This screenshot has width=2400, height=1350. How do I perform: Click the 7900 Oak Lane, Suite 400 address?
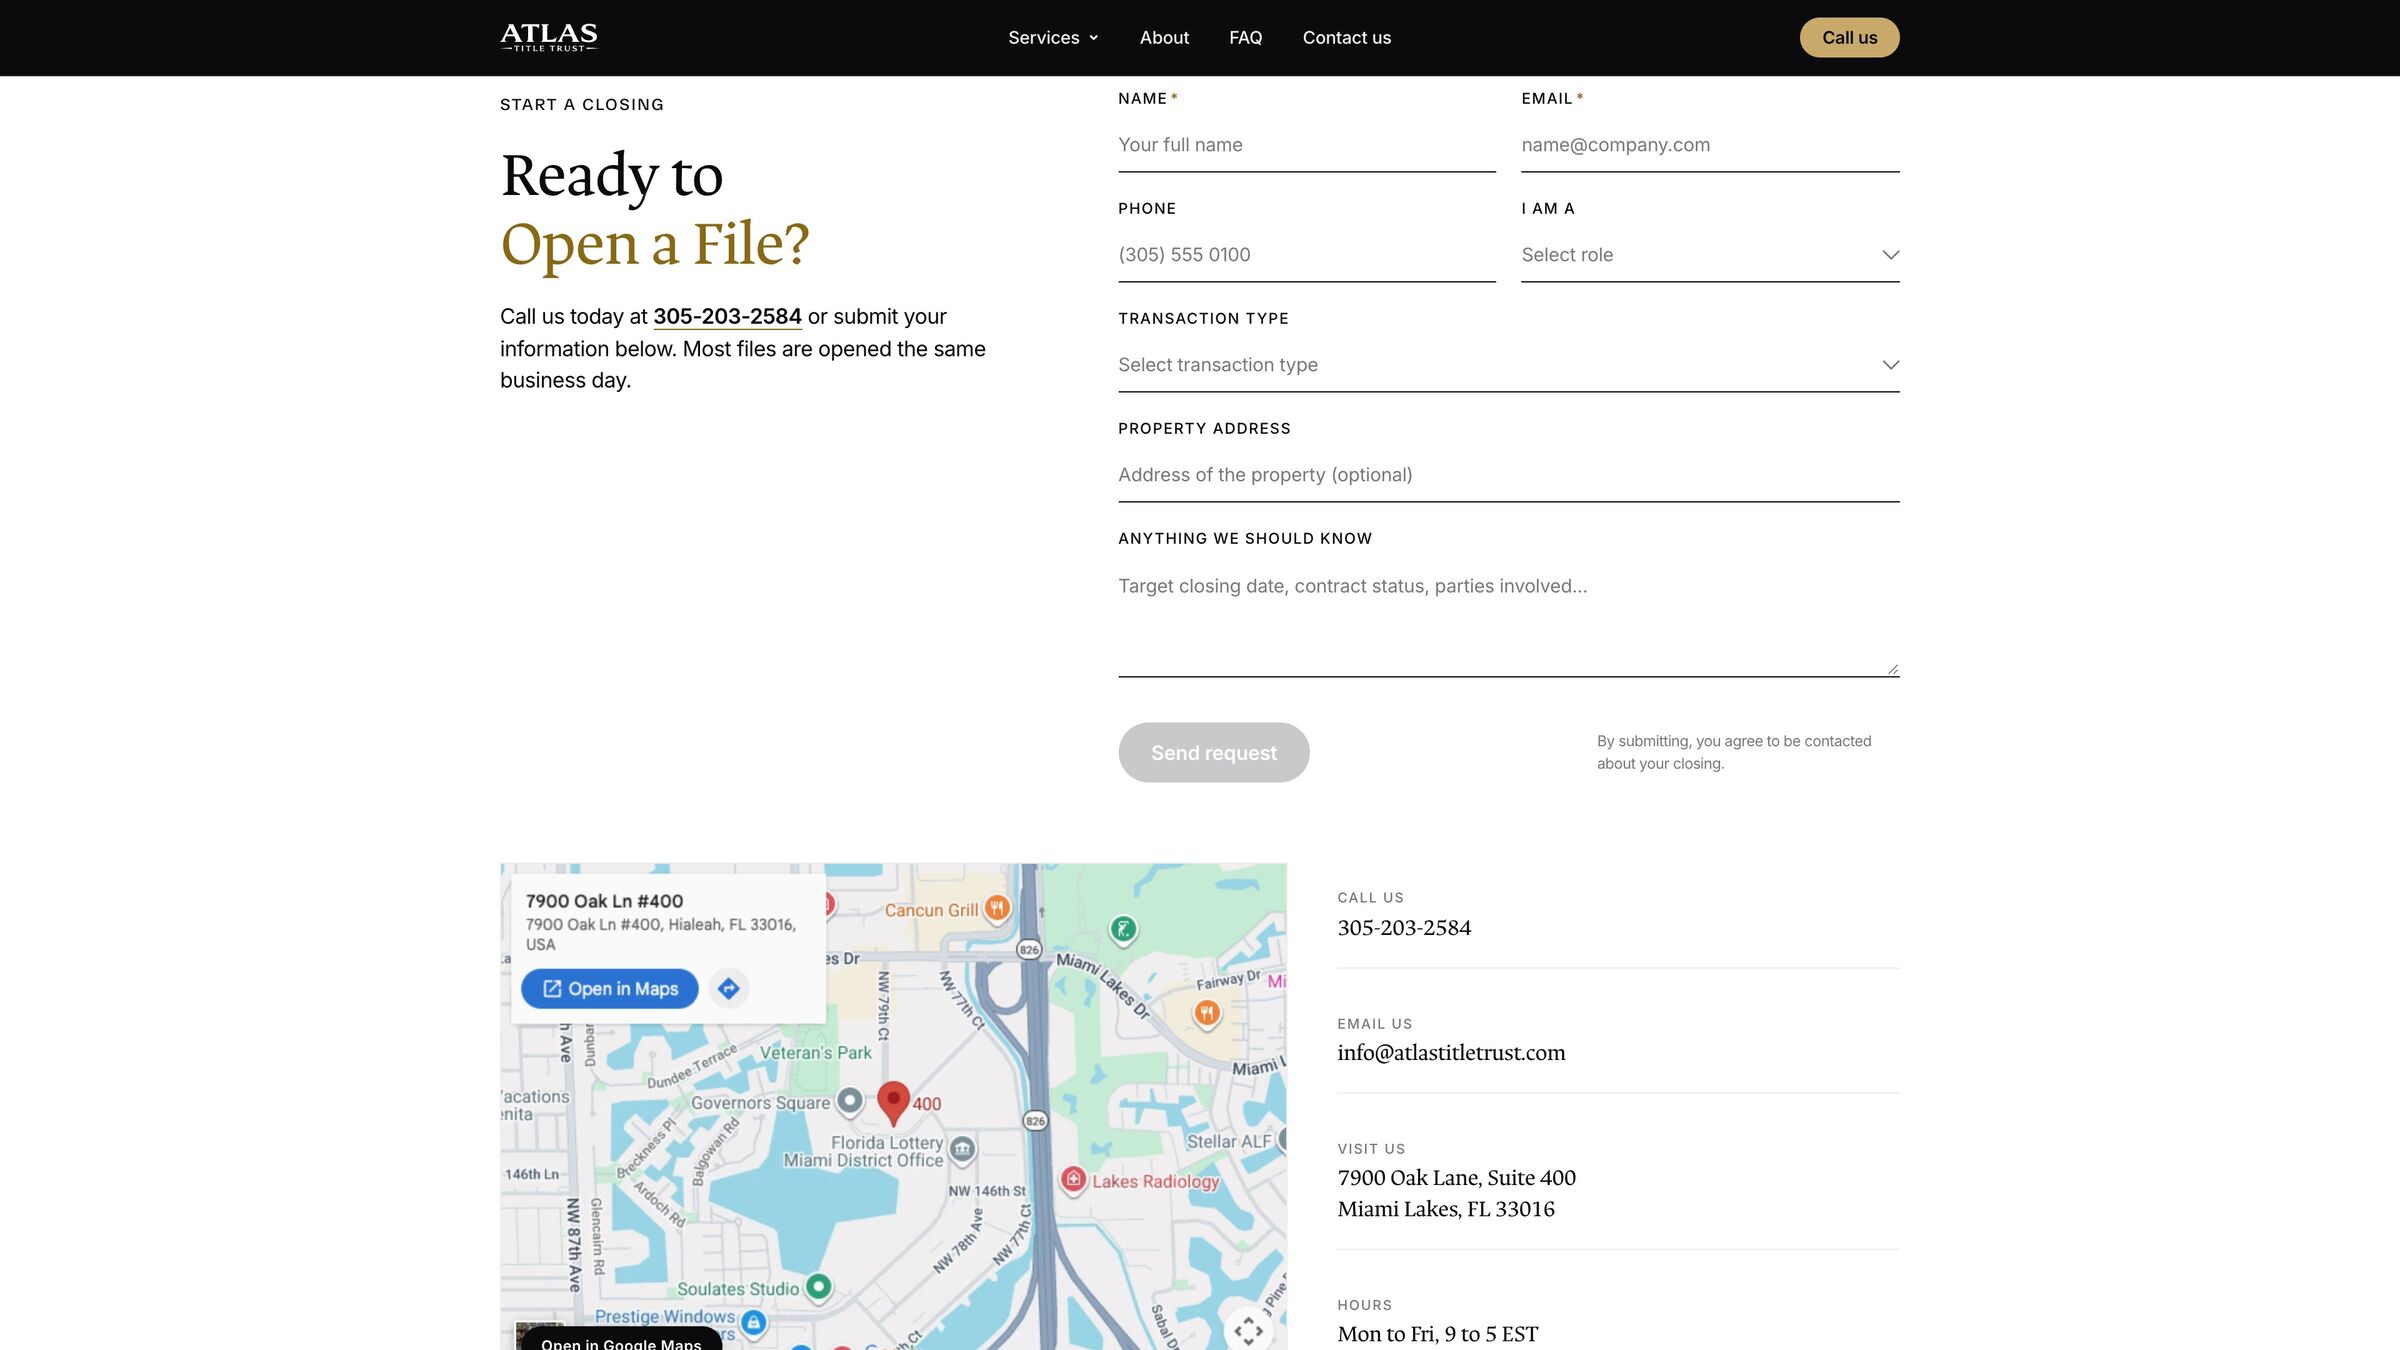[1456, 1193]
